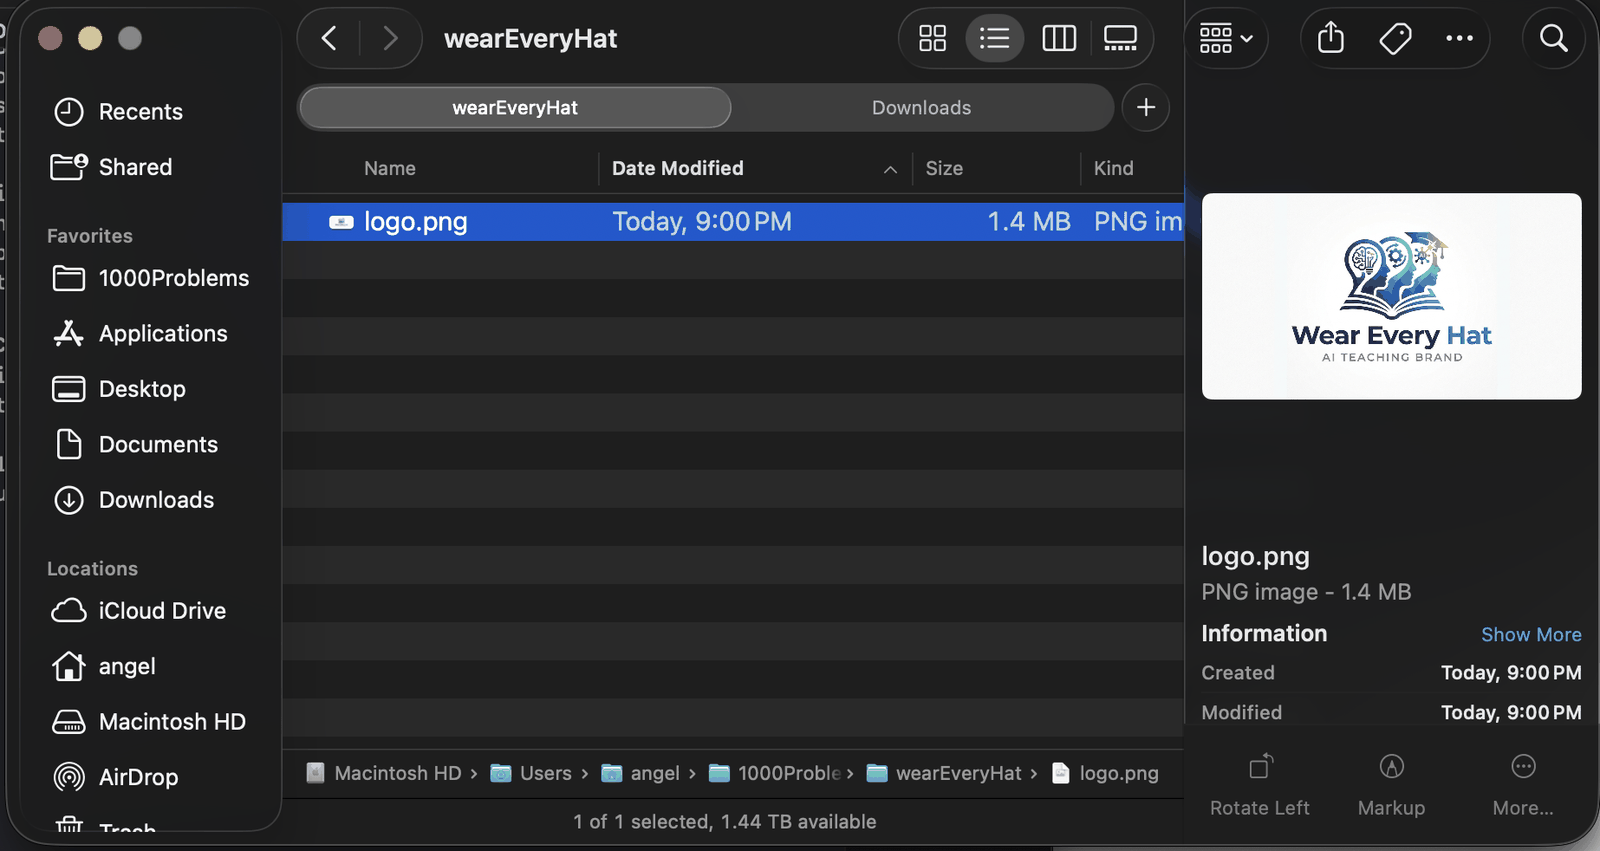Click the red close window button
This screenshot has height=851, width=1600.
(x=50, y=38)
